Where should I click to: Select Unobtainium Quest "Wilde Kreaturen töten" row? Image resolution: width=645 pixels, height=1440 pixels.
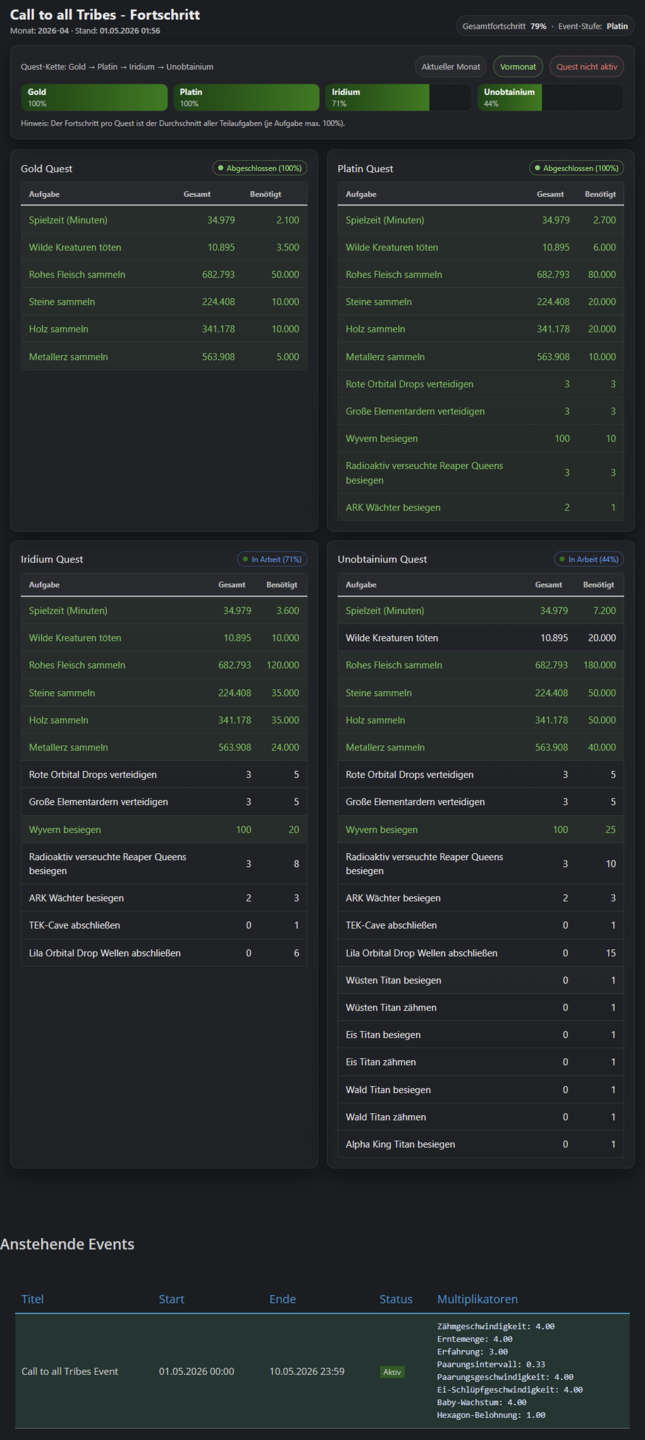[481, 638]
